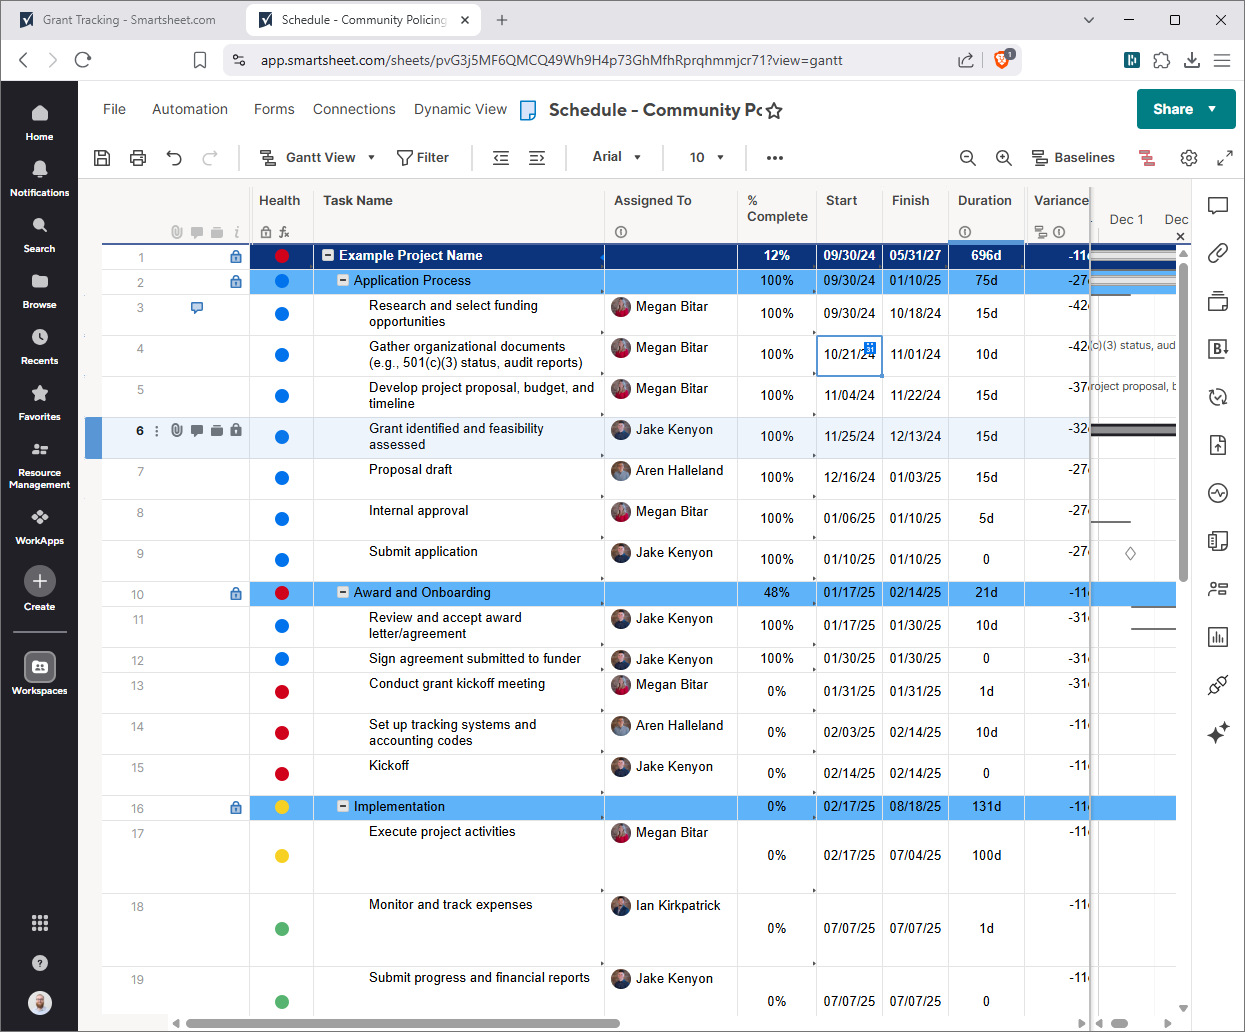Enable critical path highlighting
Image resolution: width=1245 pixels, height=1032 pixels.
[1146, 157]
